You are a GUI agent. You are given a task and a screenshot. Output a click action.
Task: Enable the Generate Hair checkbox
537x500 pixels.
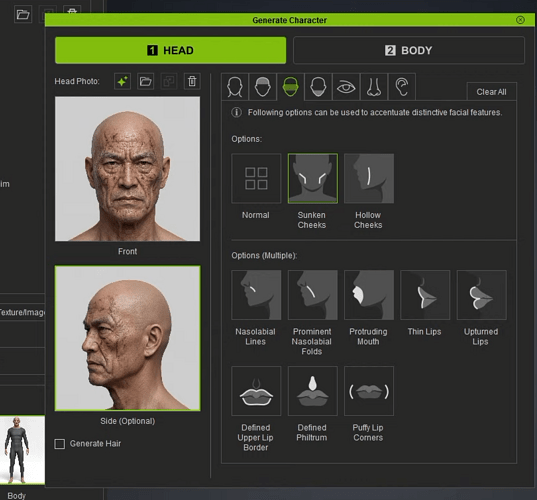point(60,444)
